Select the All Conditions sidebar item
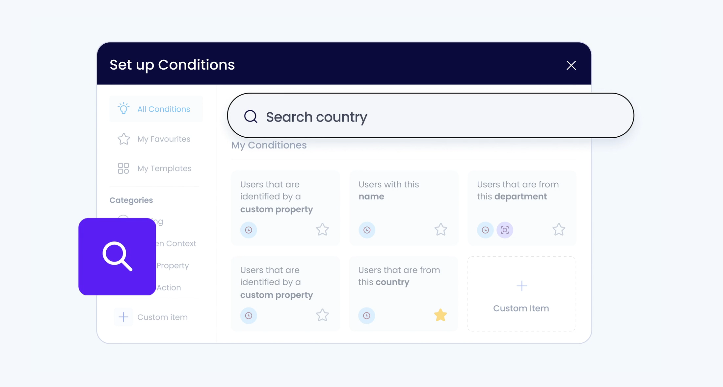 click(x=156, y=109)
